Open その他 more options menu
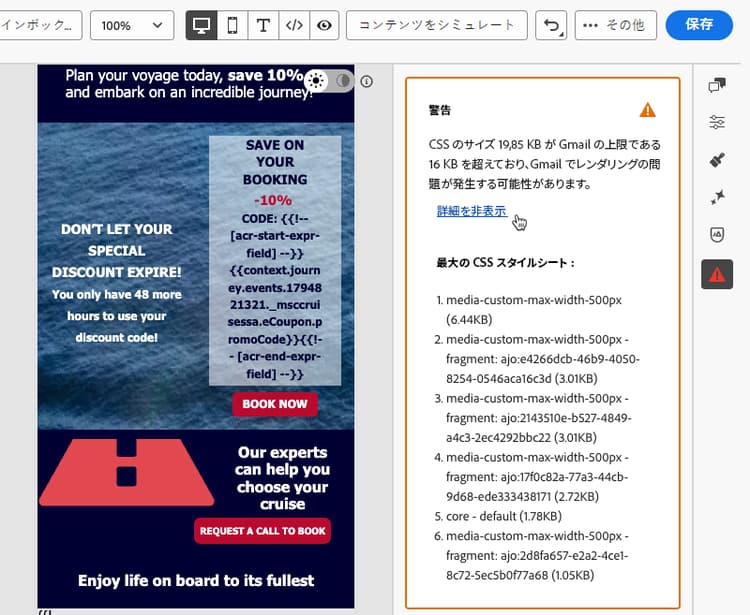 [x=616, y=25]
